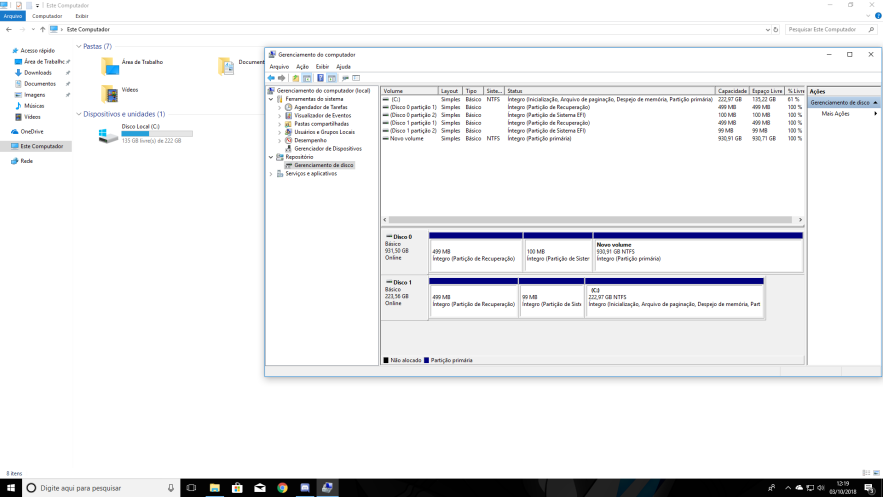Open Visualizador de Eventos node

[322, 115]
